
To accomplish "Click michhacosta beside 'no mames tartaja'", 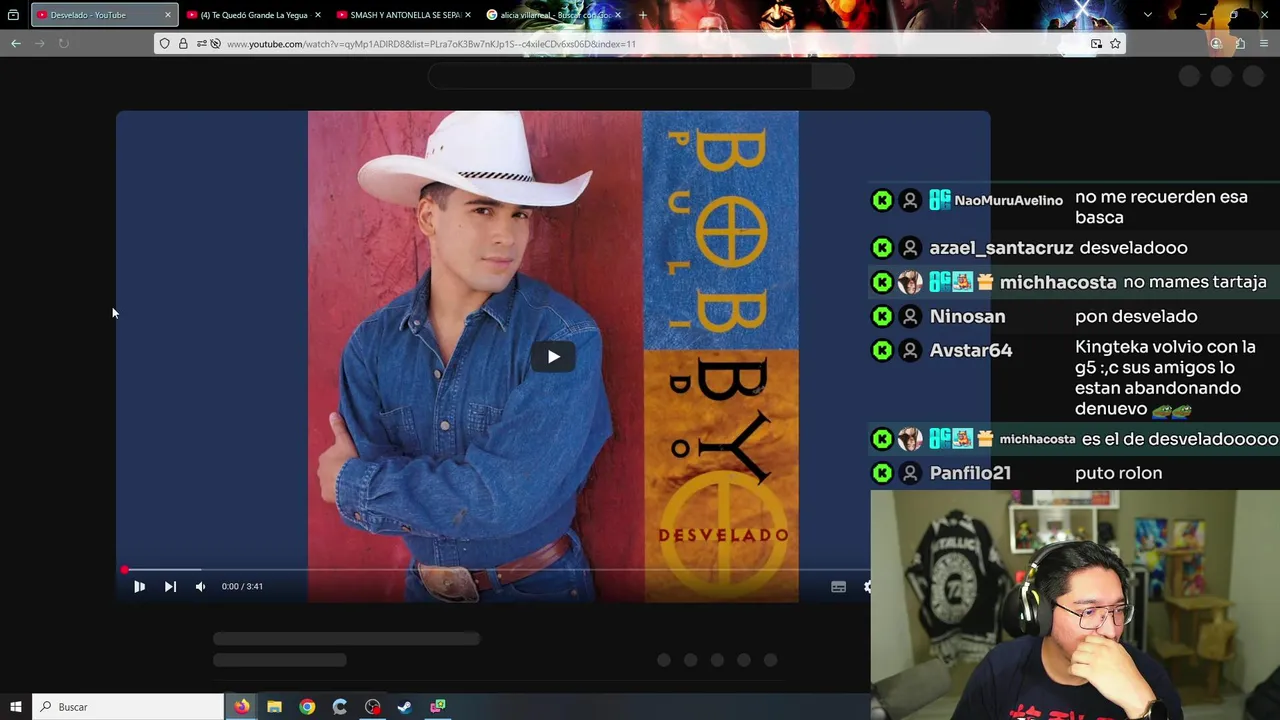I will click(1058, 283).
